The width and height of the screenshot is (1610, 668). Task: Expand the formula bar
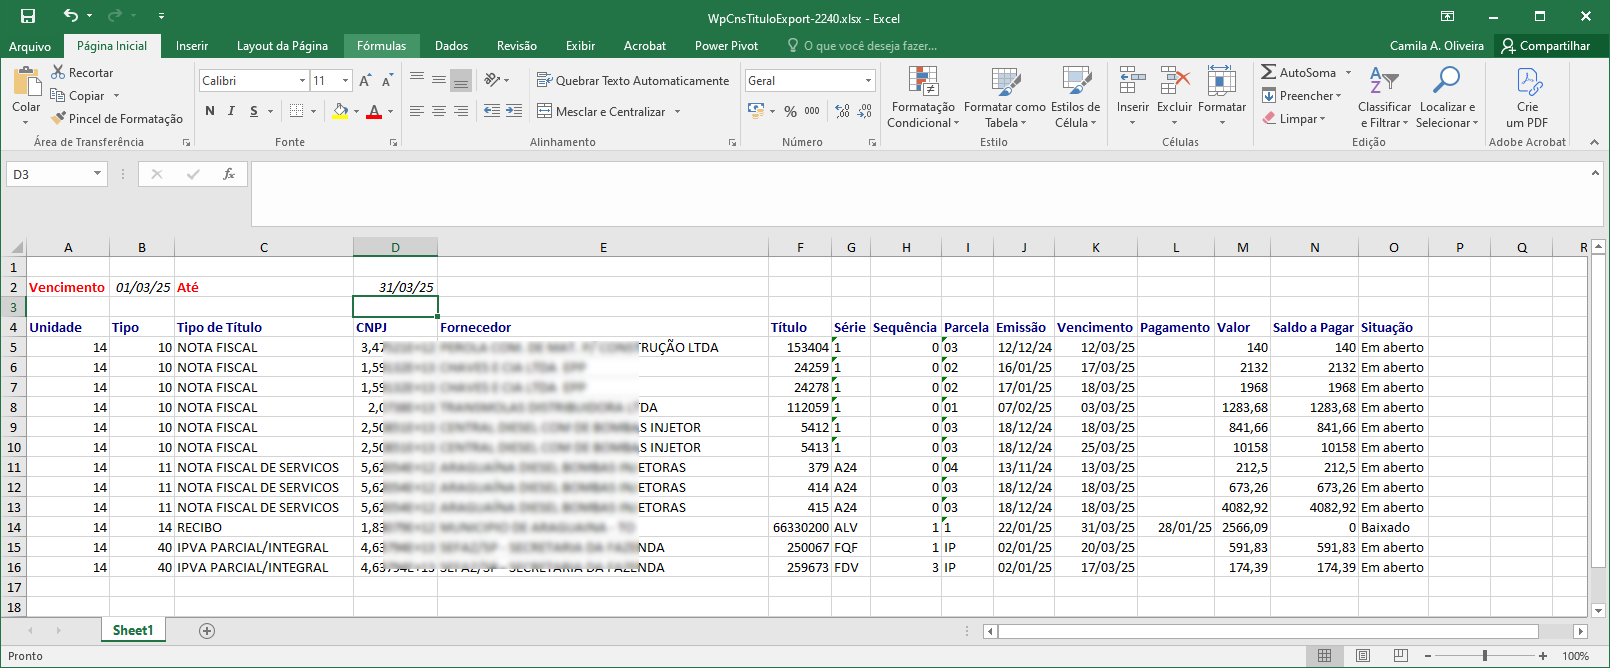[1595, 173]
